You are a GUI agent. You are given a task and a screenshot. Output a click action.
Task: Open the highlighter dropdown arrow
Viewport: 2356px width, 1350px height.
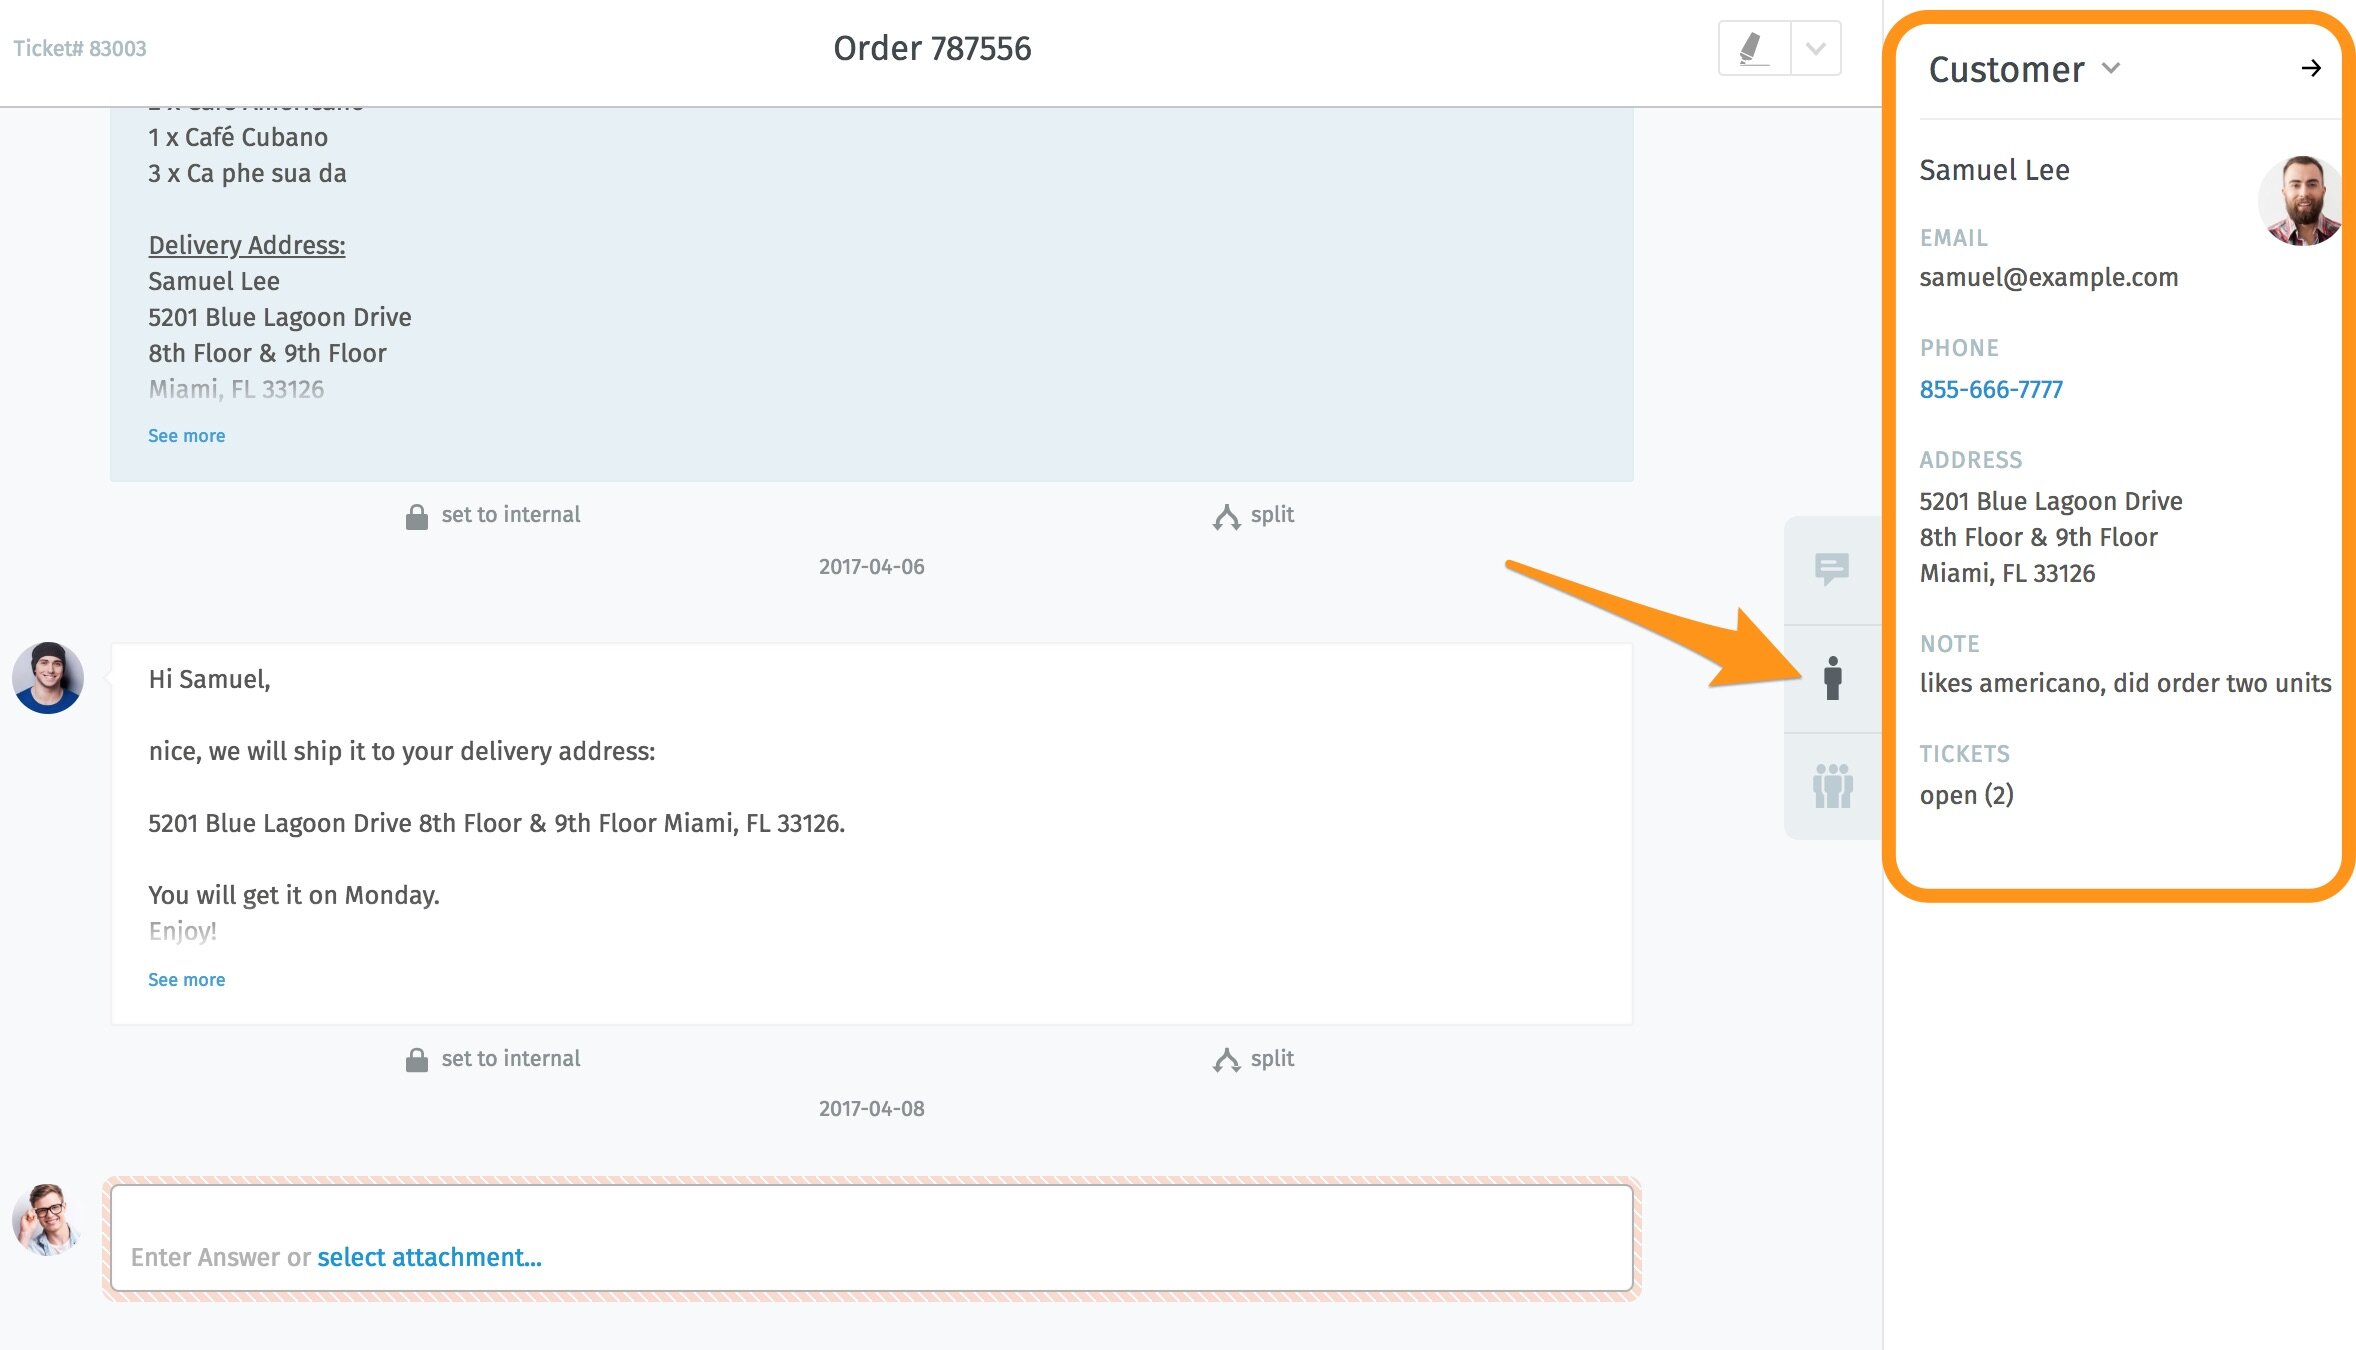pos(1816,47)
